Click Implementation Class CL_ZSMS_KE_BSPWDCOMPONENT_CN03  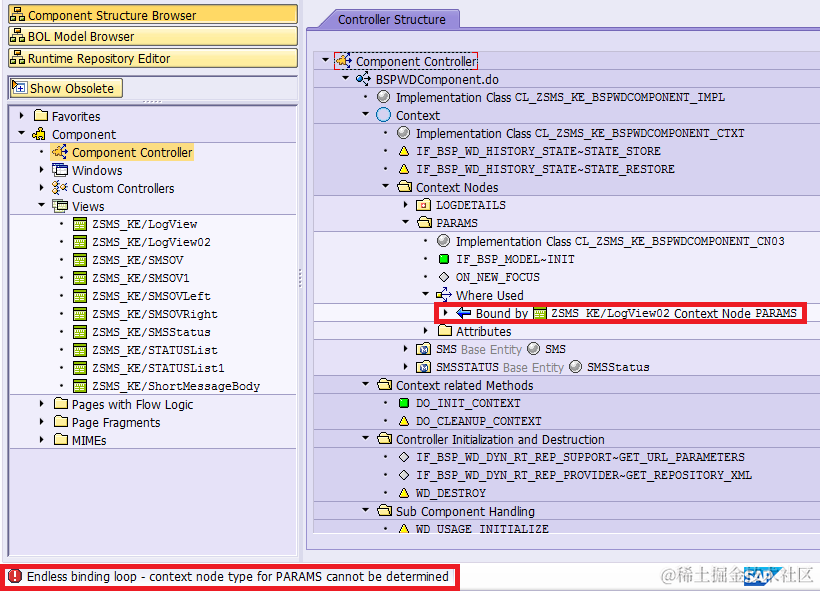pos(620,241)
